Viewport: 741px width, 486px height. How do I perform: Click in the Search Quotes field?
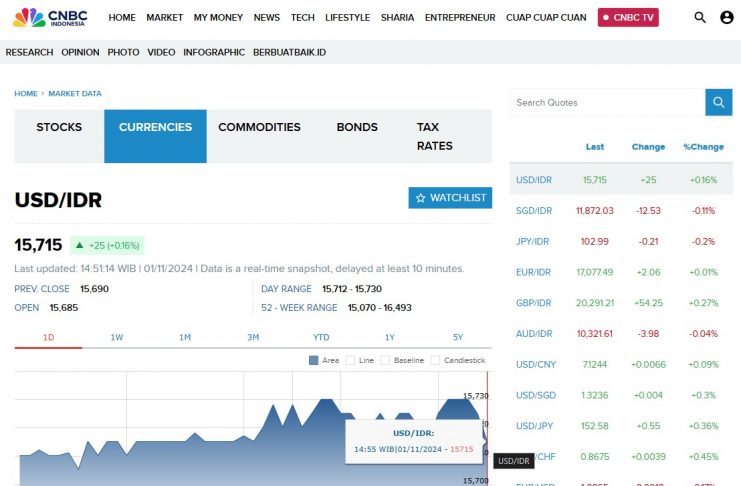point(606,102)
